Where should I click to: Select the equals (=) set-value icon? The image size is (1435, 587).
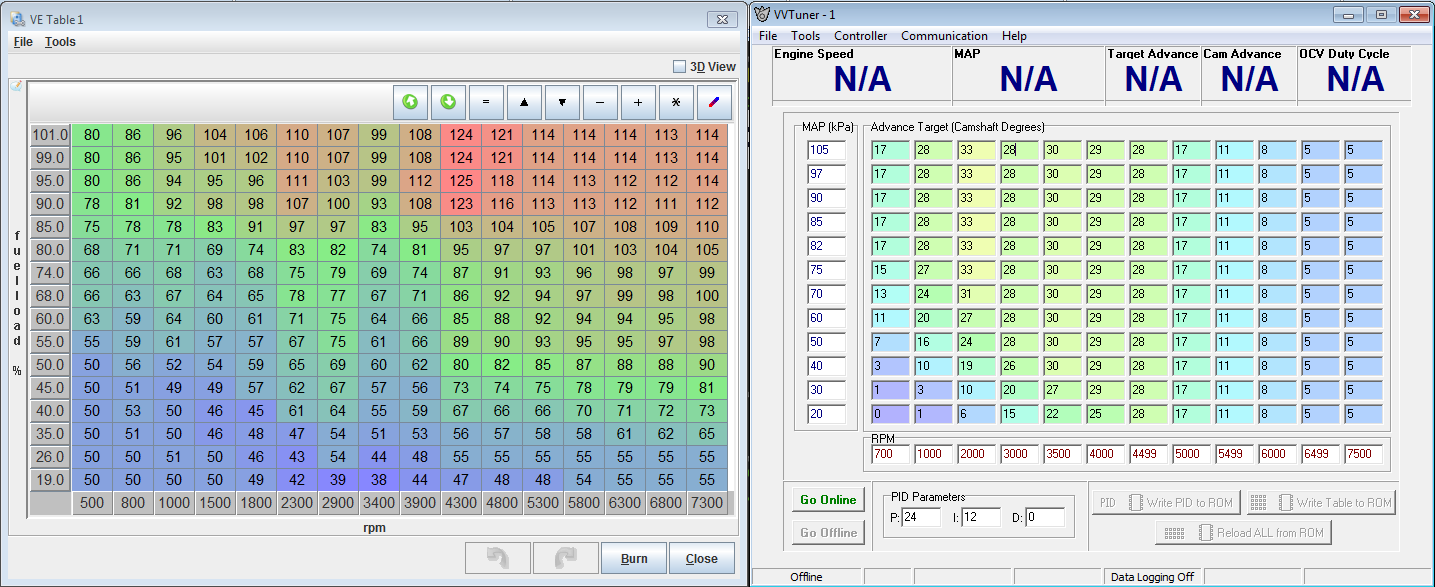pos(486,101)
